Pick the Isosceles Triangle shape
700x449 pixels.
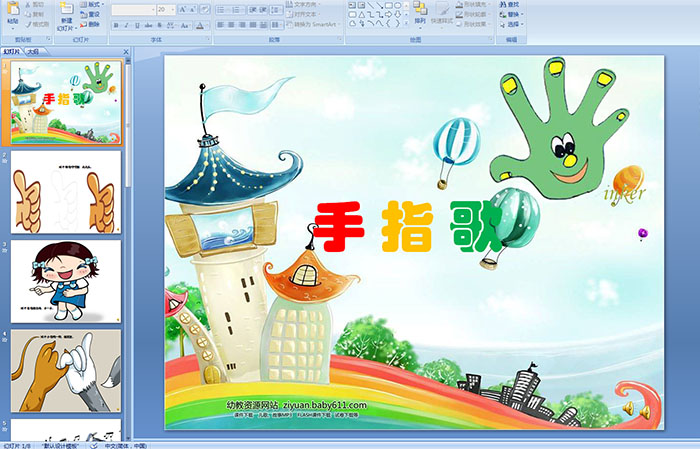362,15
